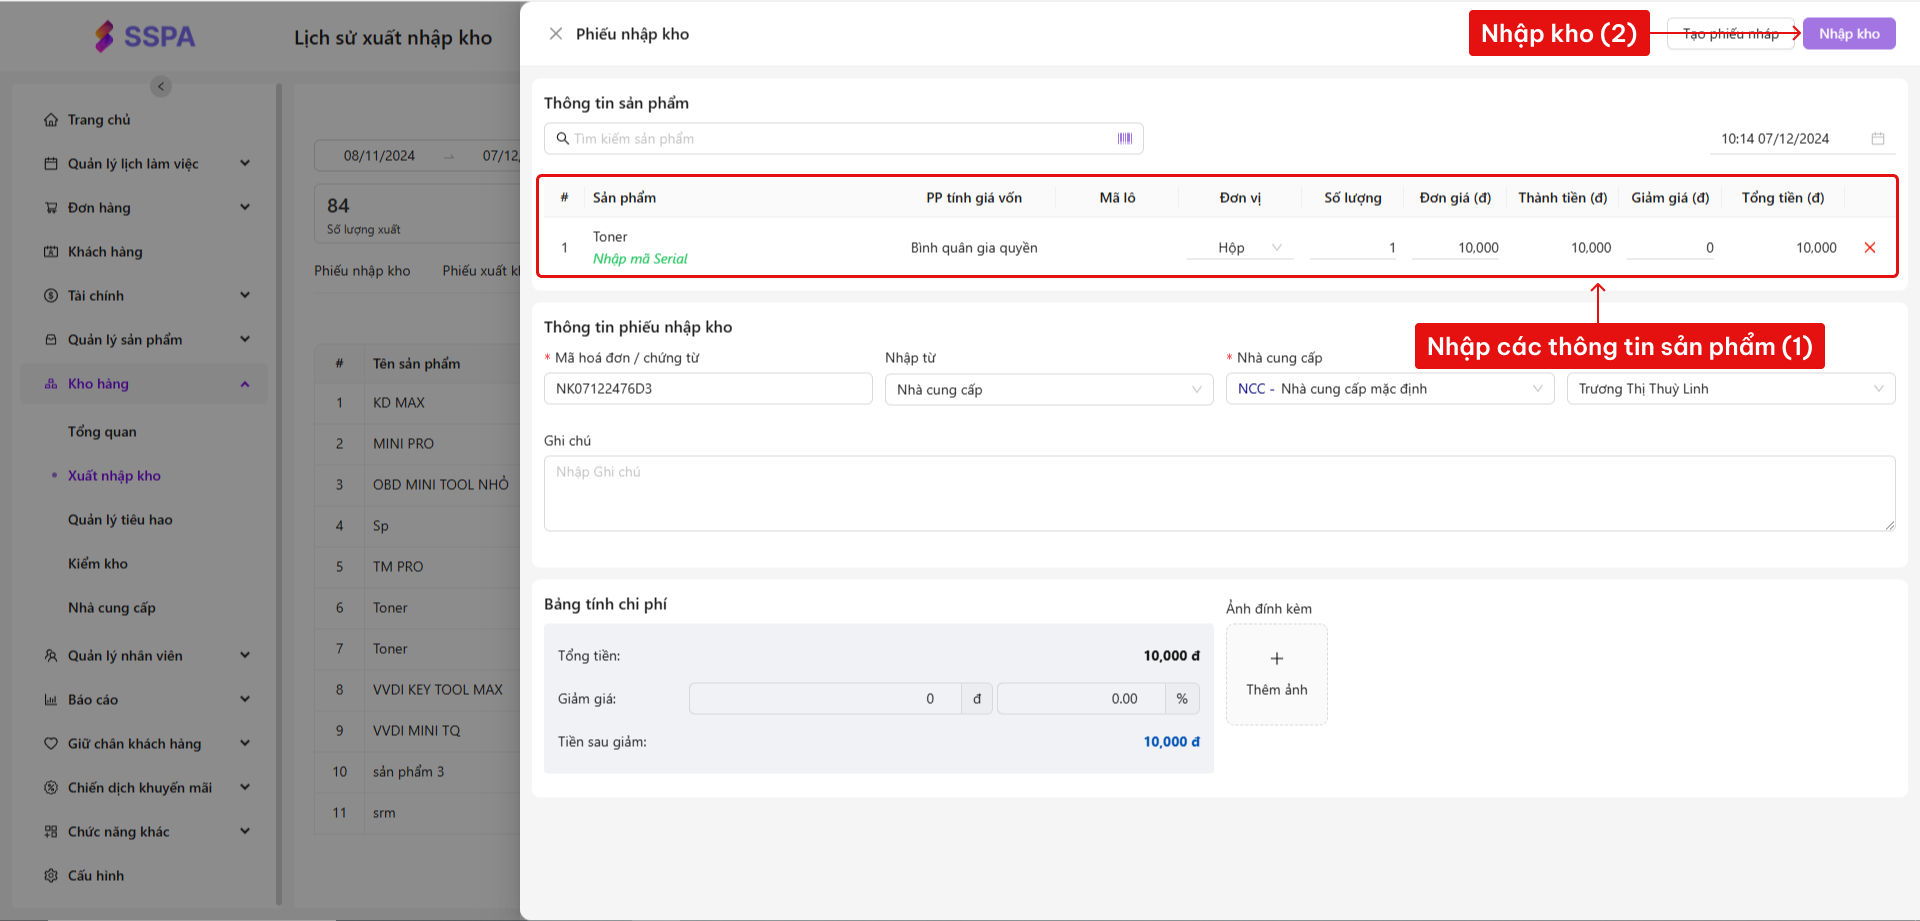Open the NCC Nhà cung cấp mặc định dropdown
The width and height of the screenshot is (1920, 921).
(x=1390, y=389)
